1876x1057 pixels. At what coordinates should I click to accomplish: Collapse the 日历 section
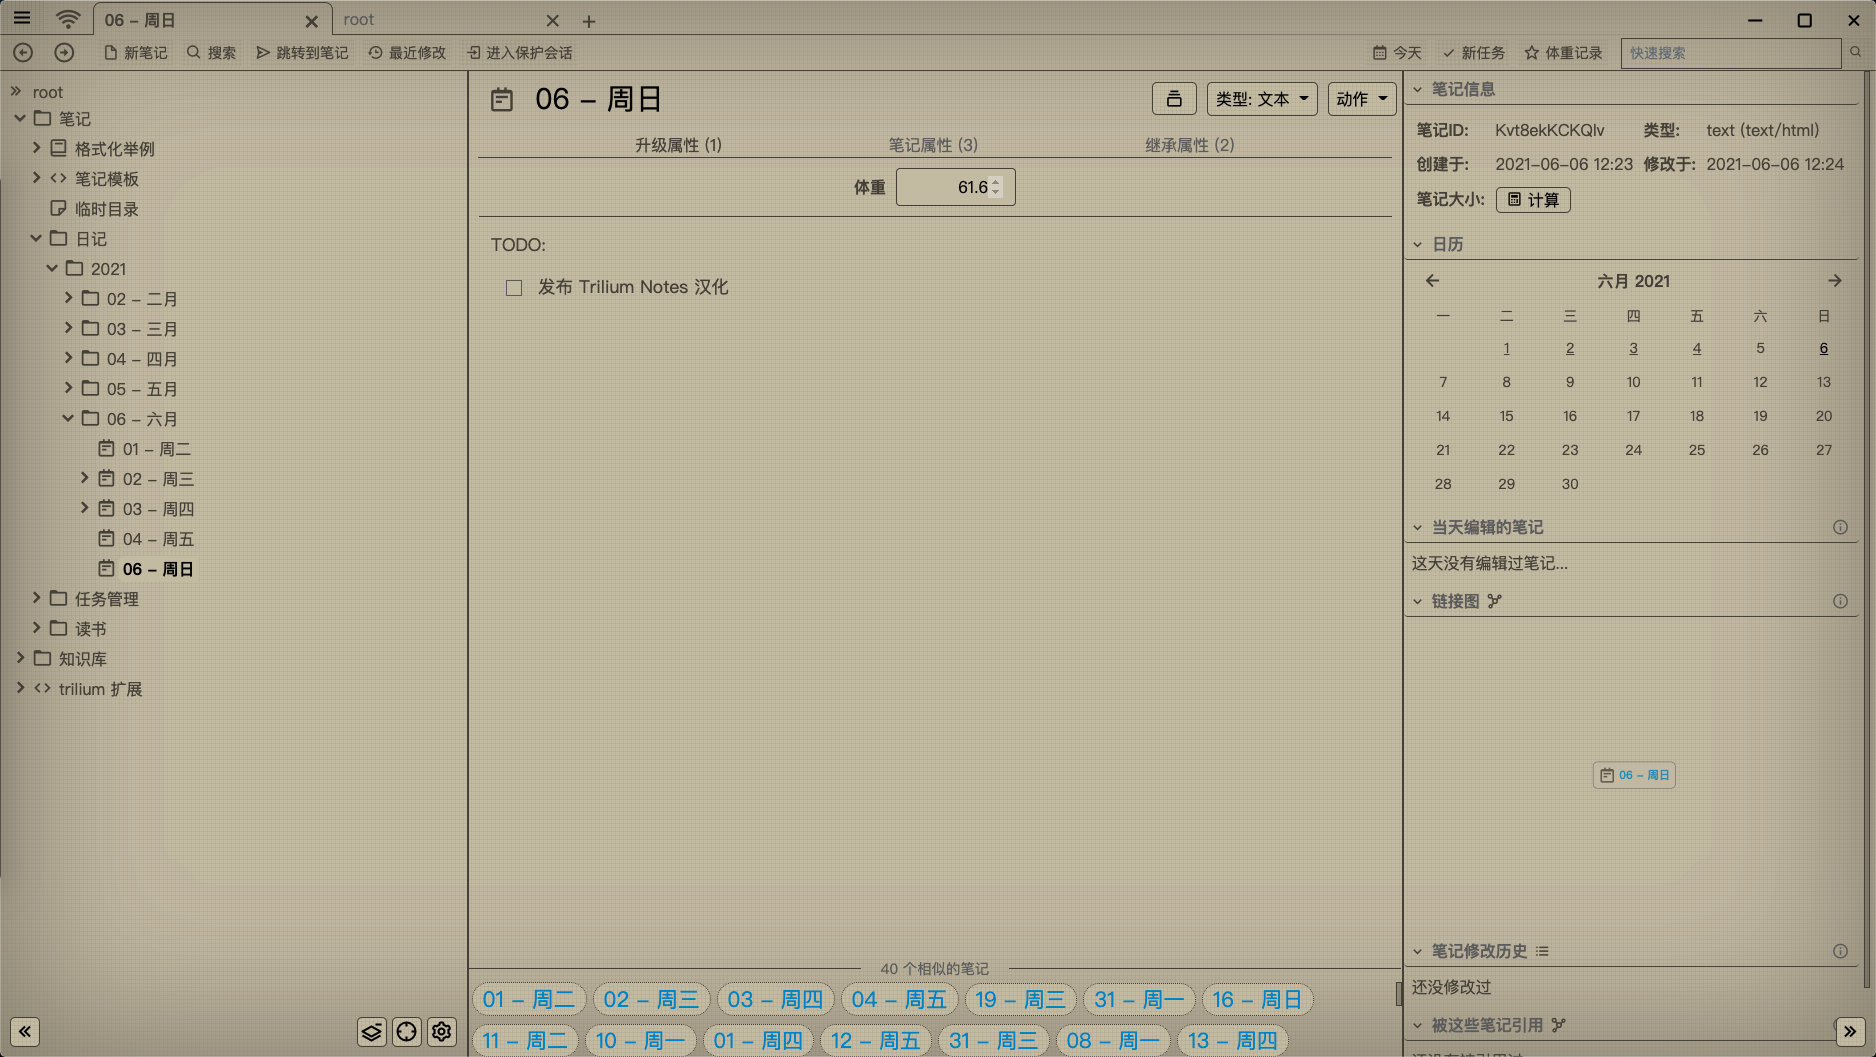(1417, 244)
